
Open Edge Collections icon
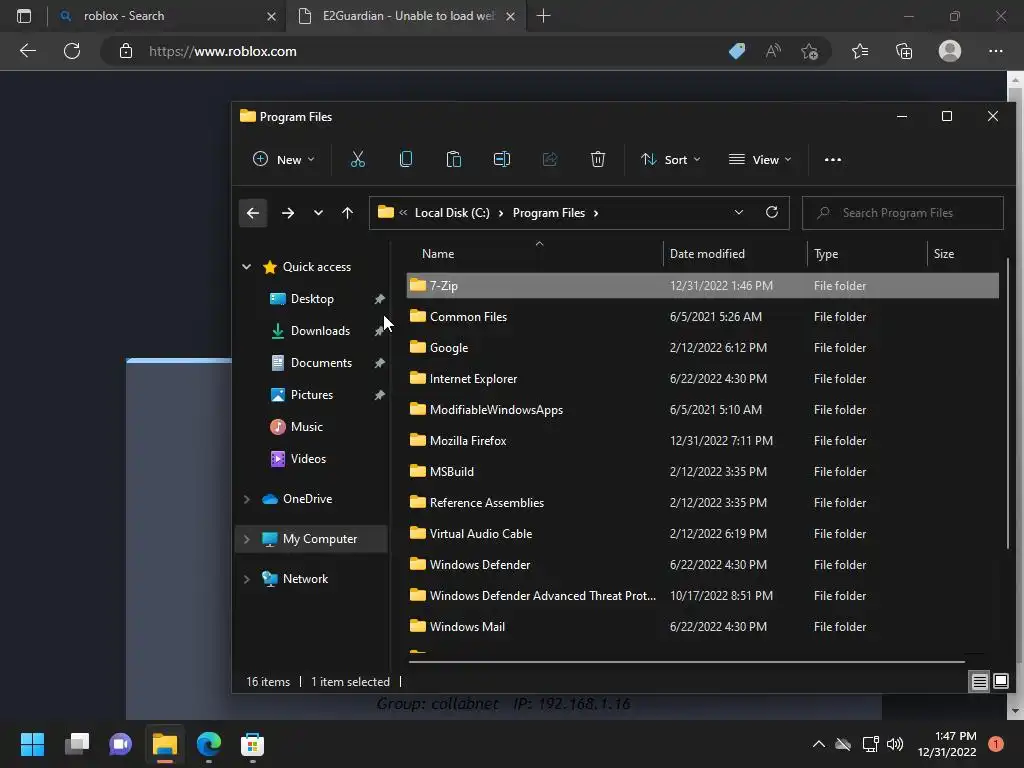[x=904, y=51]
